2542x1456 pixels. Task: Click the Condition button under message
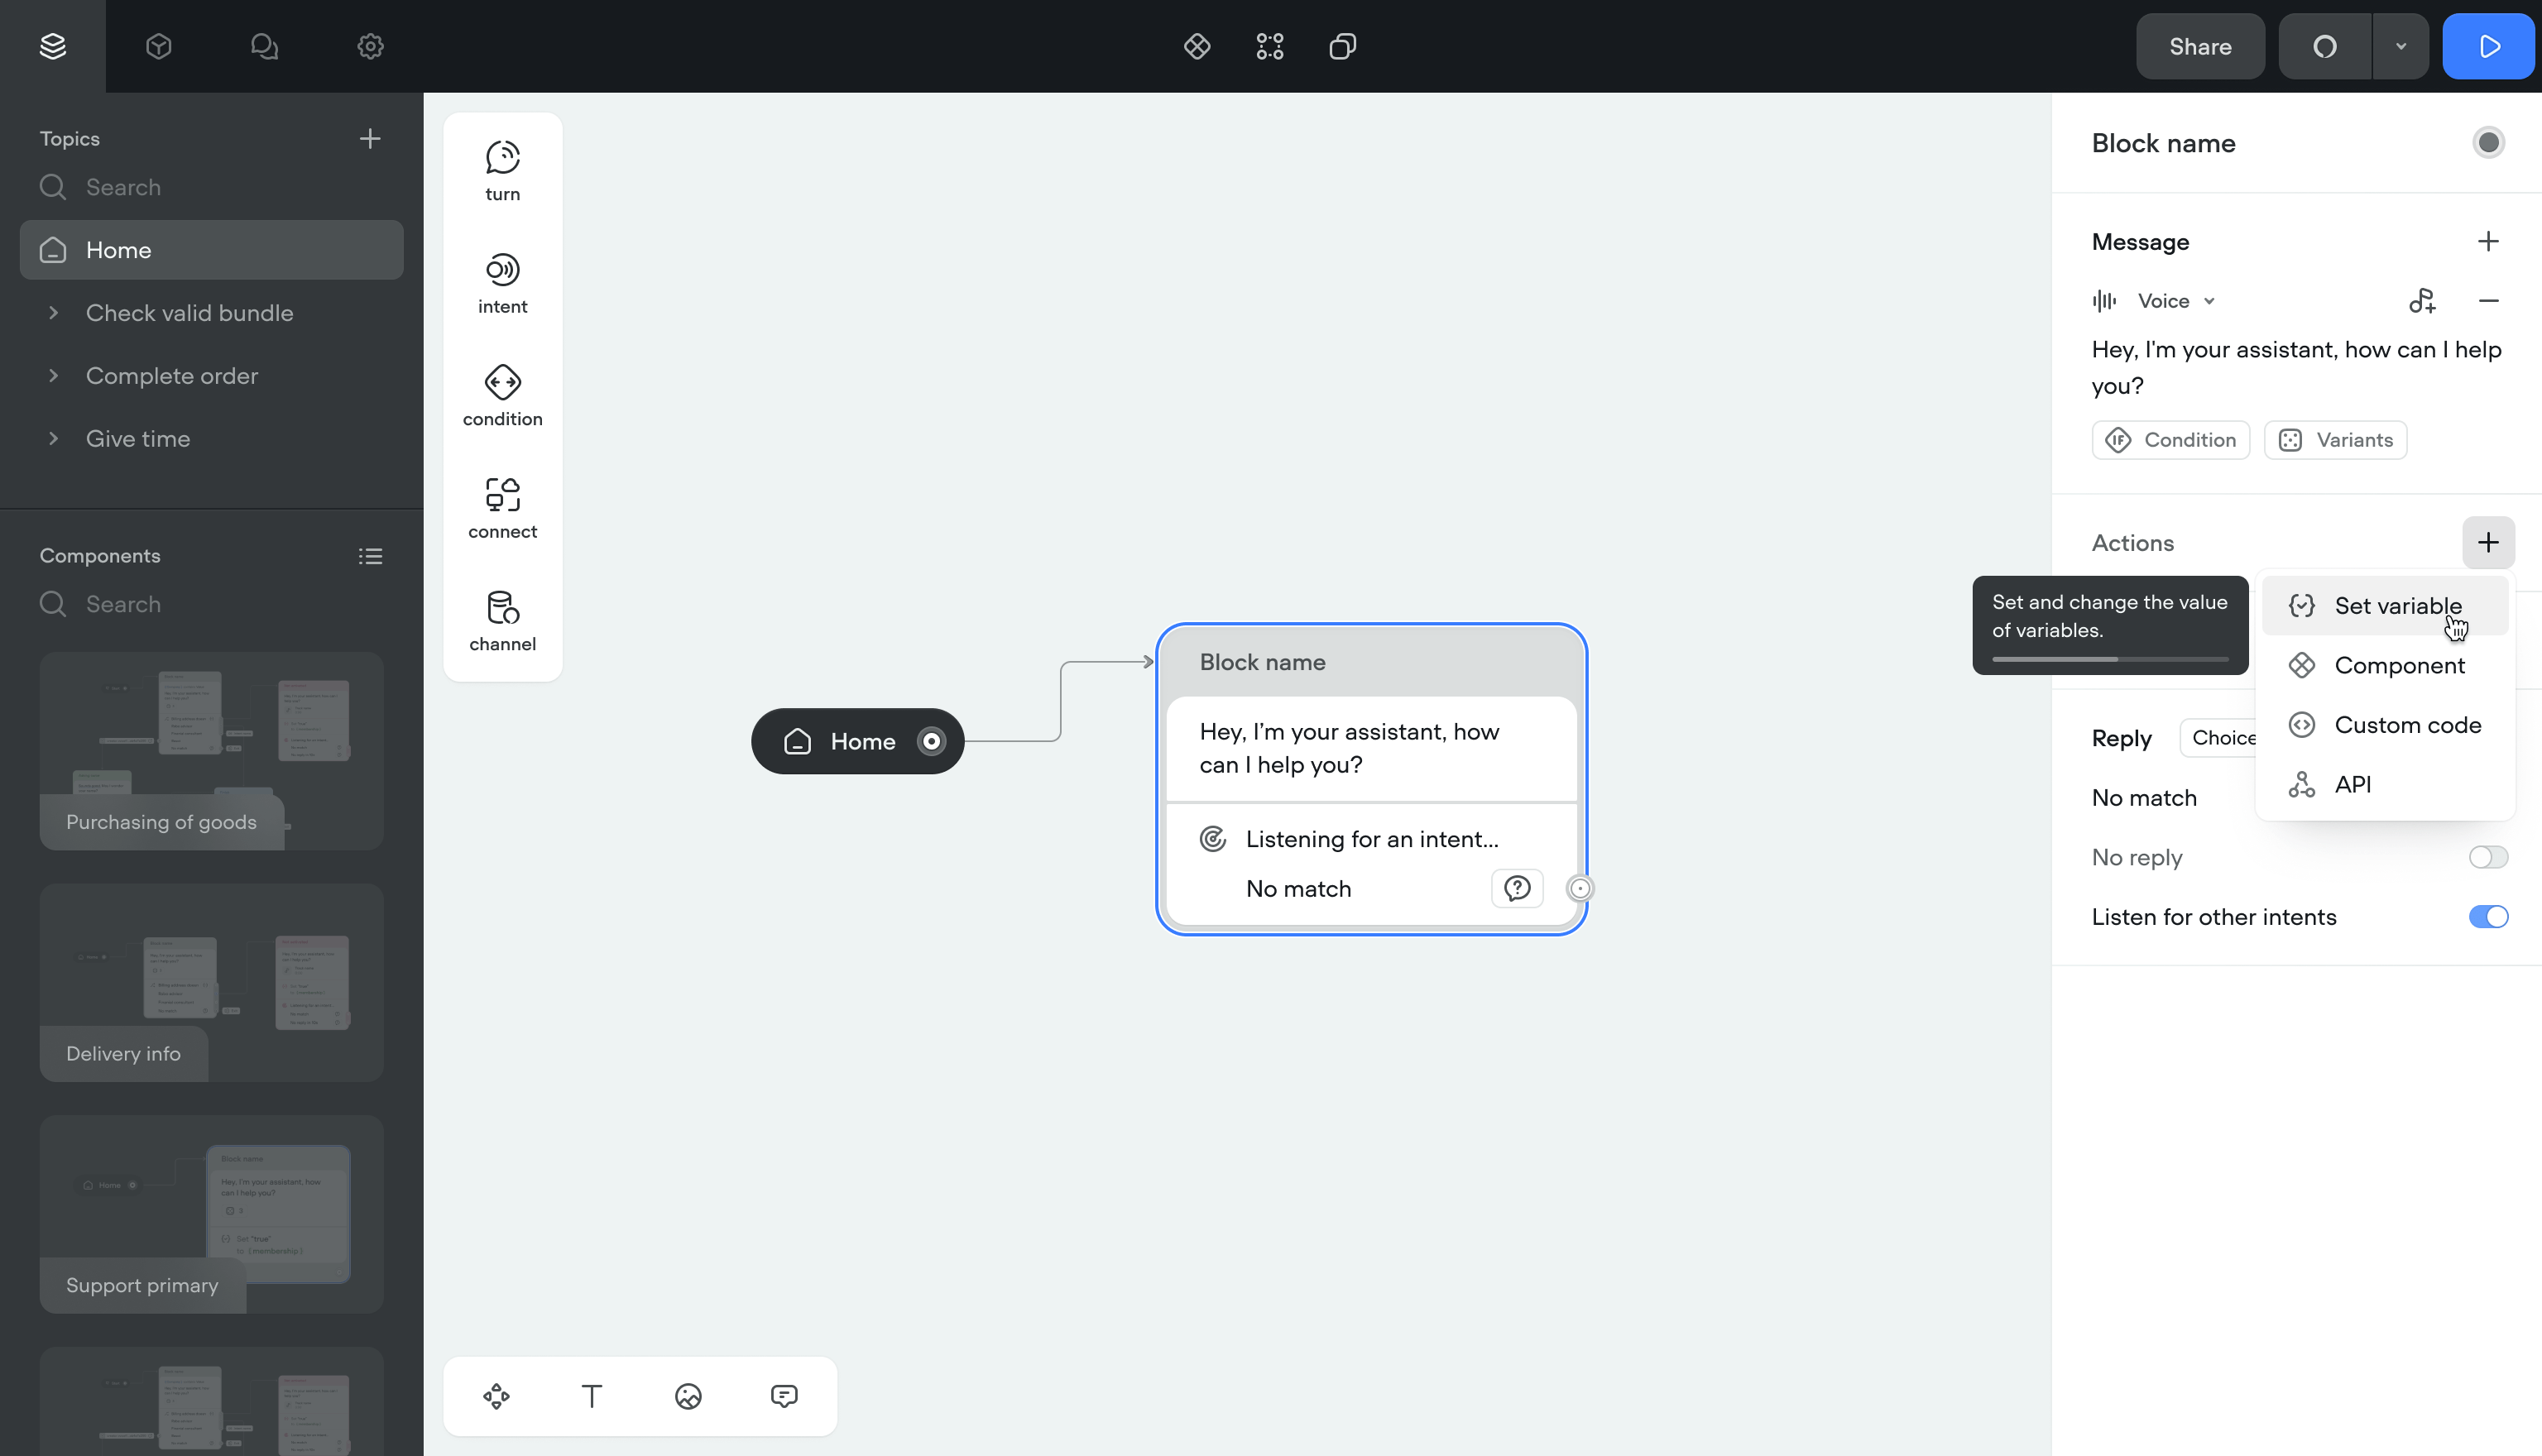click(2170, 440)
